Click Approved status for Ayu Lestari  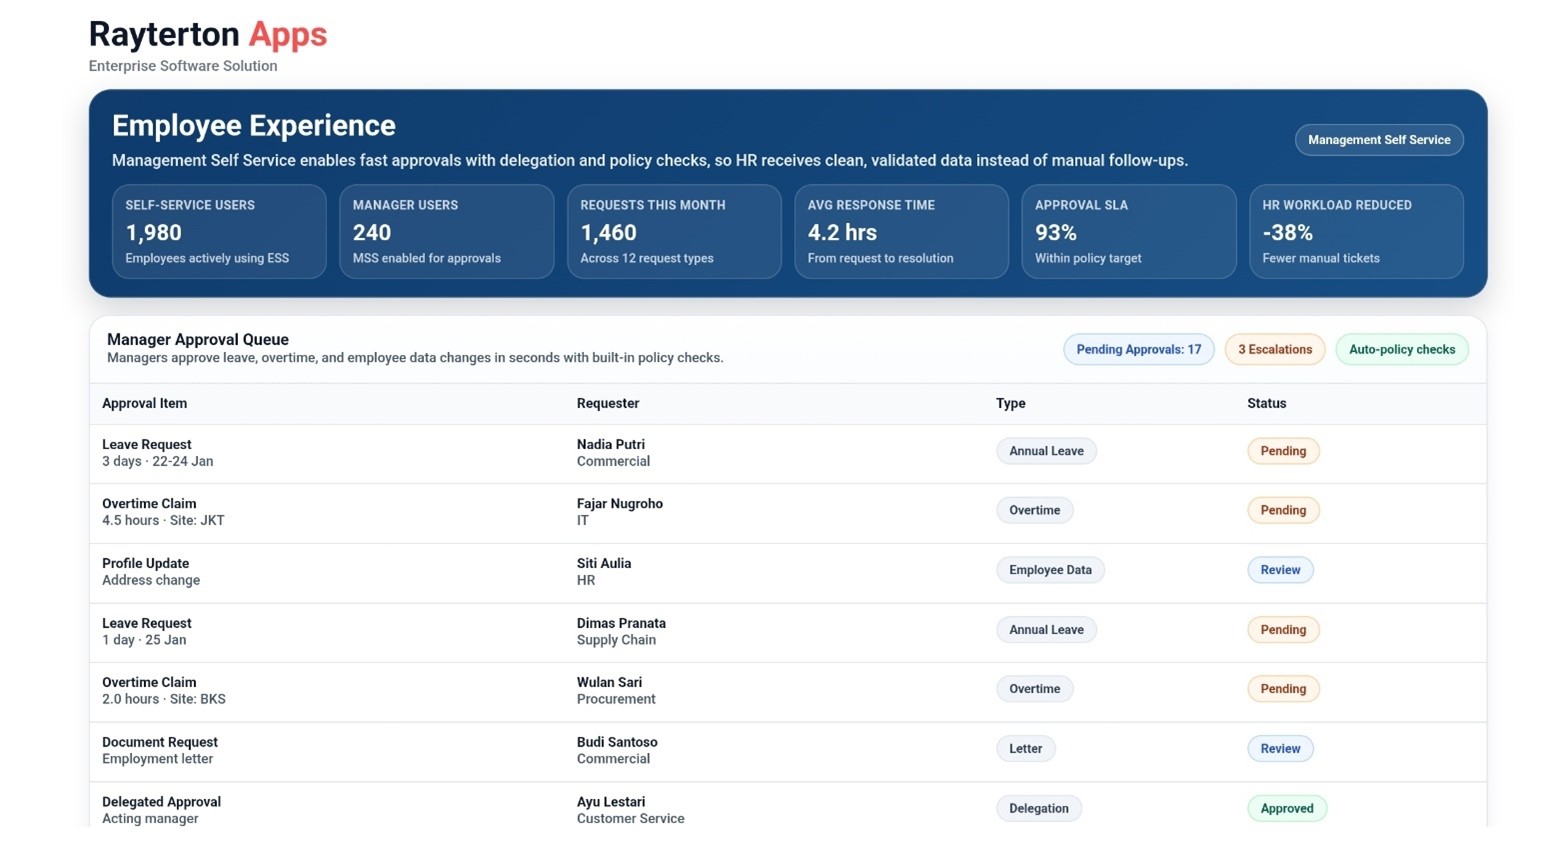[1286, 809]
